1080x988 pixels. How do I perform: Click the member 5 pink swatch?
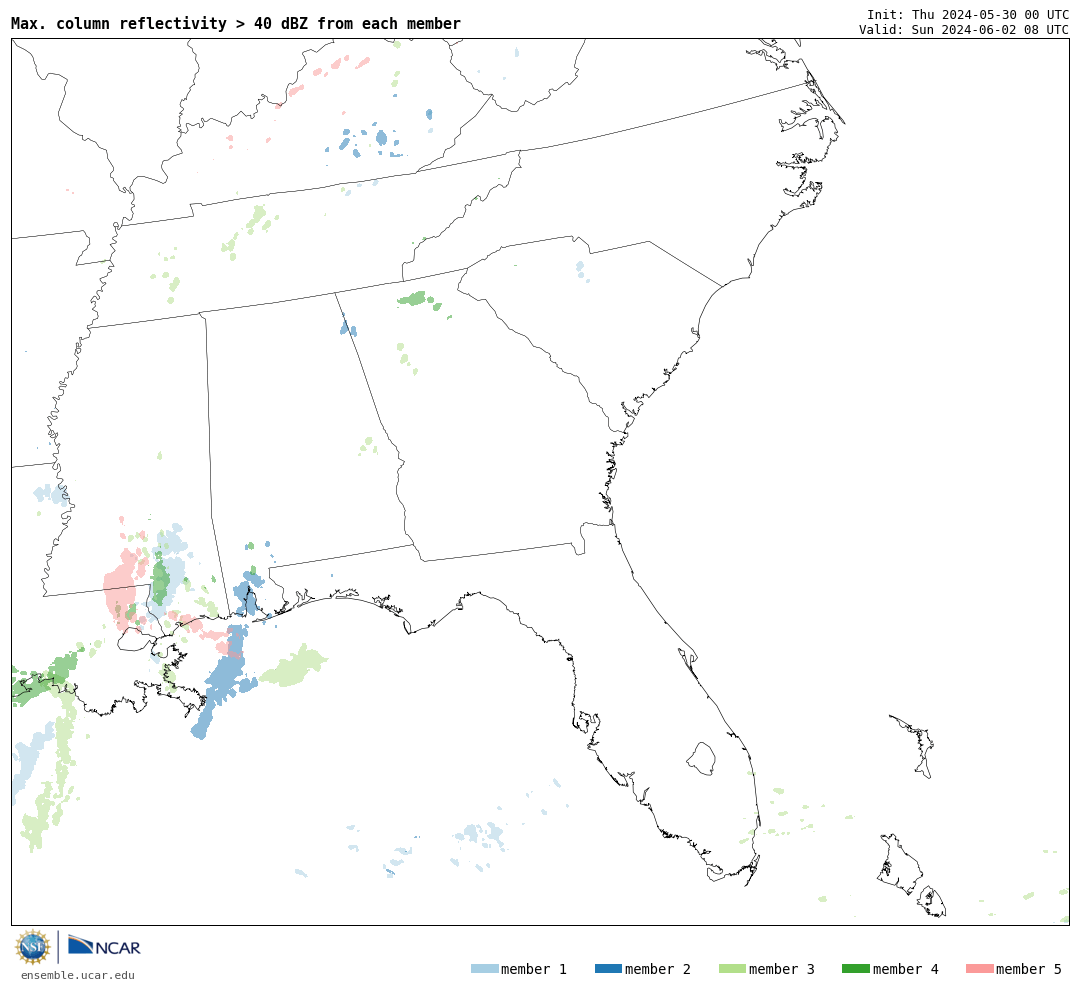(x=979, y=969)
